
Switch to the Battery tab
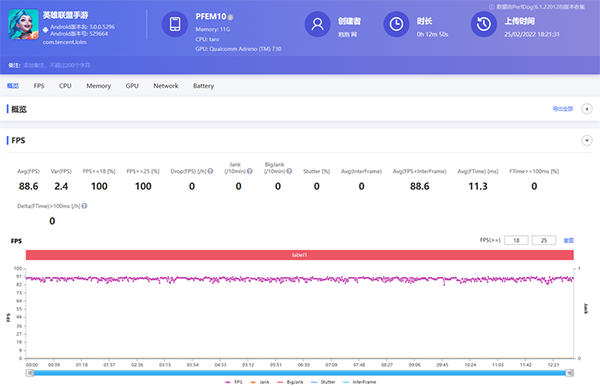pyautogui.click(x=203, y=86)
